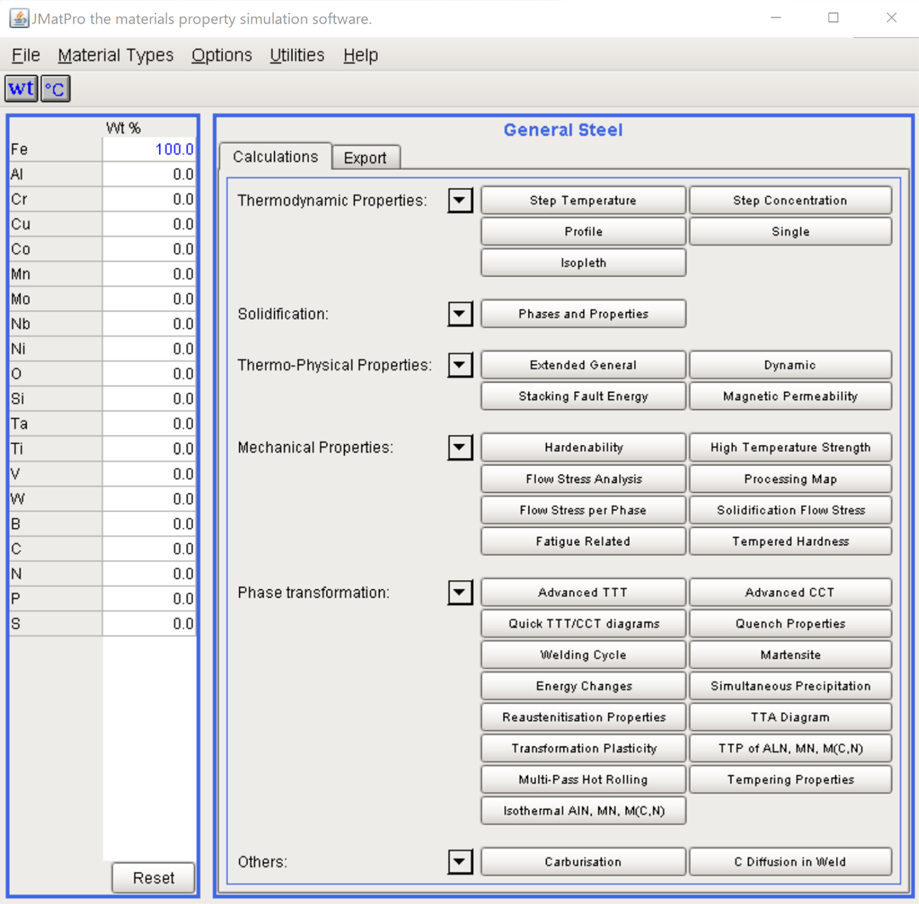Screen dimensions: 919x904
Task: Open the File menu
Action: pyautogui.click(x=26, y=55)
